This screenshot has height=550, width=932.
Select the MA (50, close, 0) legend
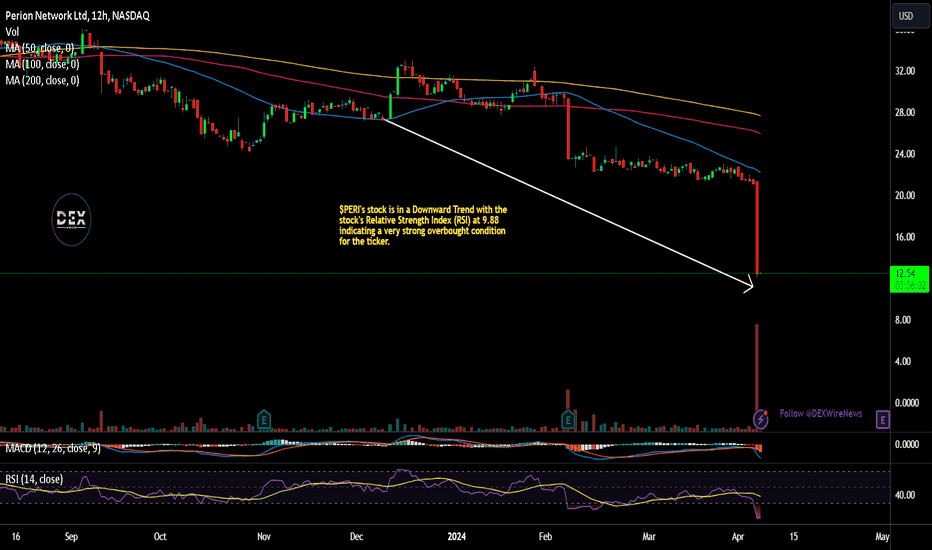pos(40,48)
